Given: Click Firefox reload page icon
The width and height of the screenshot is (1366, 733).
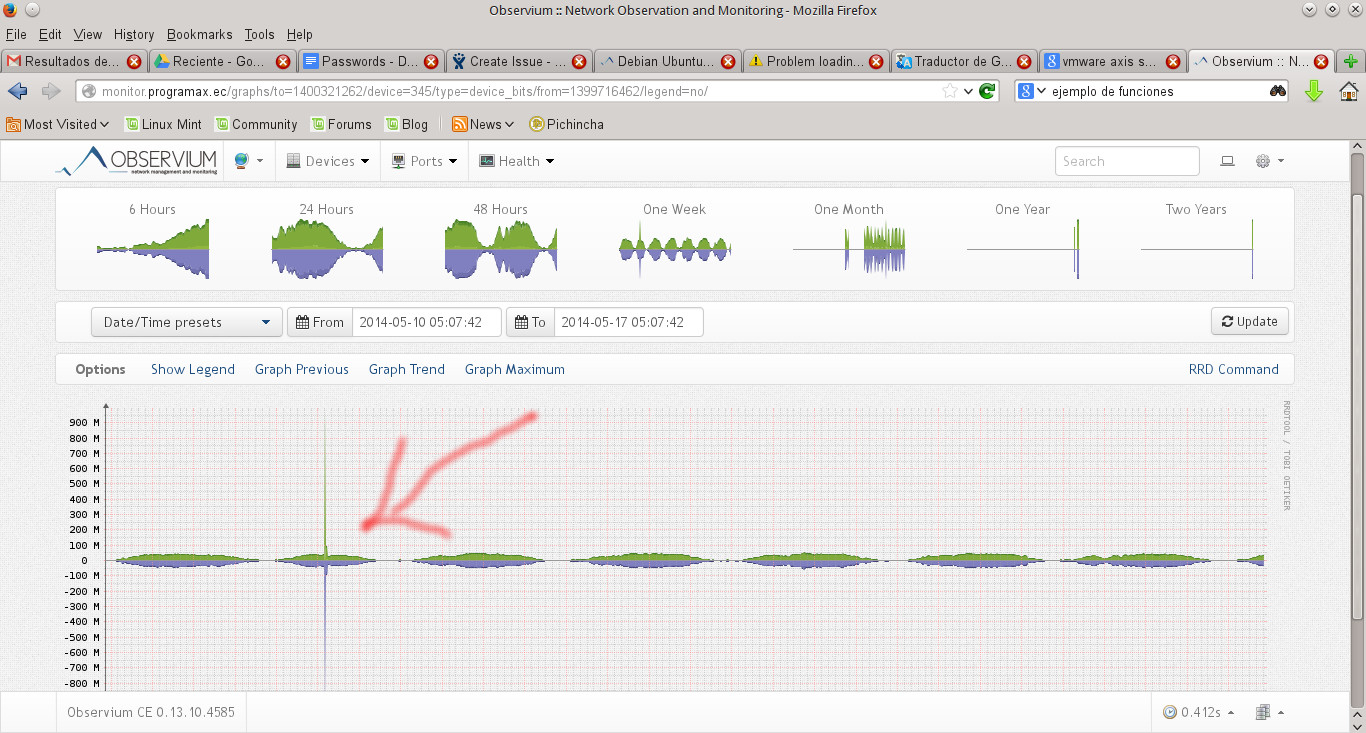Looking at the screenshot, I should pyautogui.click(x=987, y=91).
